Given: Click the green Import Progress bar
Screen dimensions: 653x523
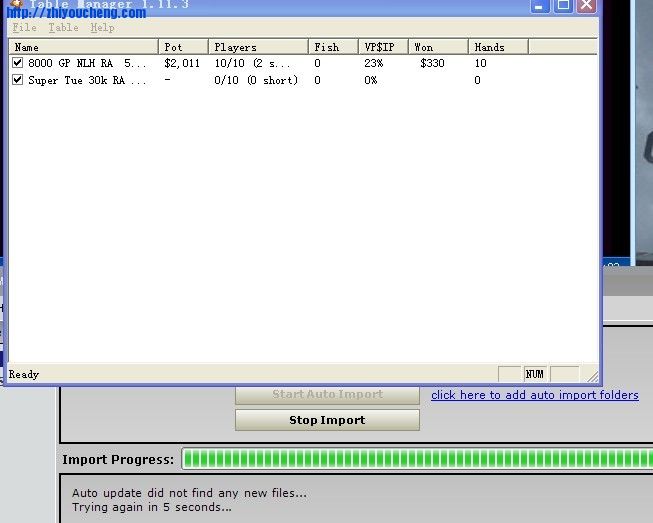Looking at the screenshot, I should (415, 459).
